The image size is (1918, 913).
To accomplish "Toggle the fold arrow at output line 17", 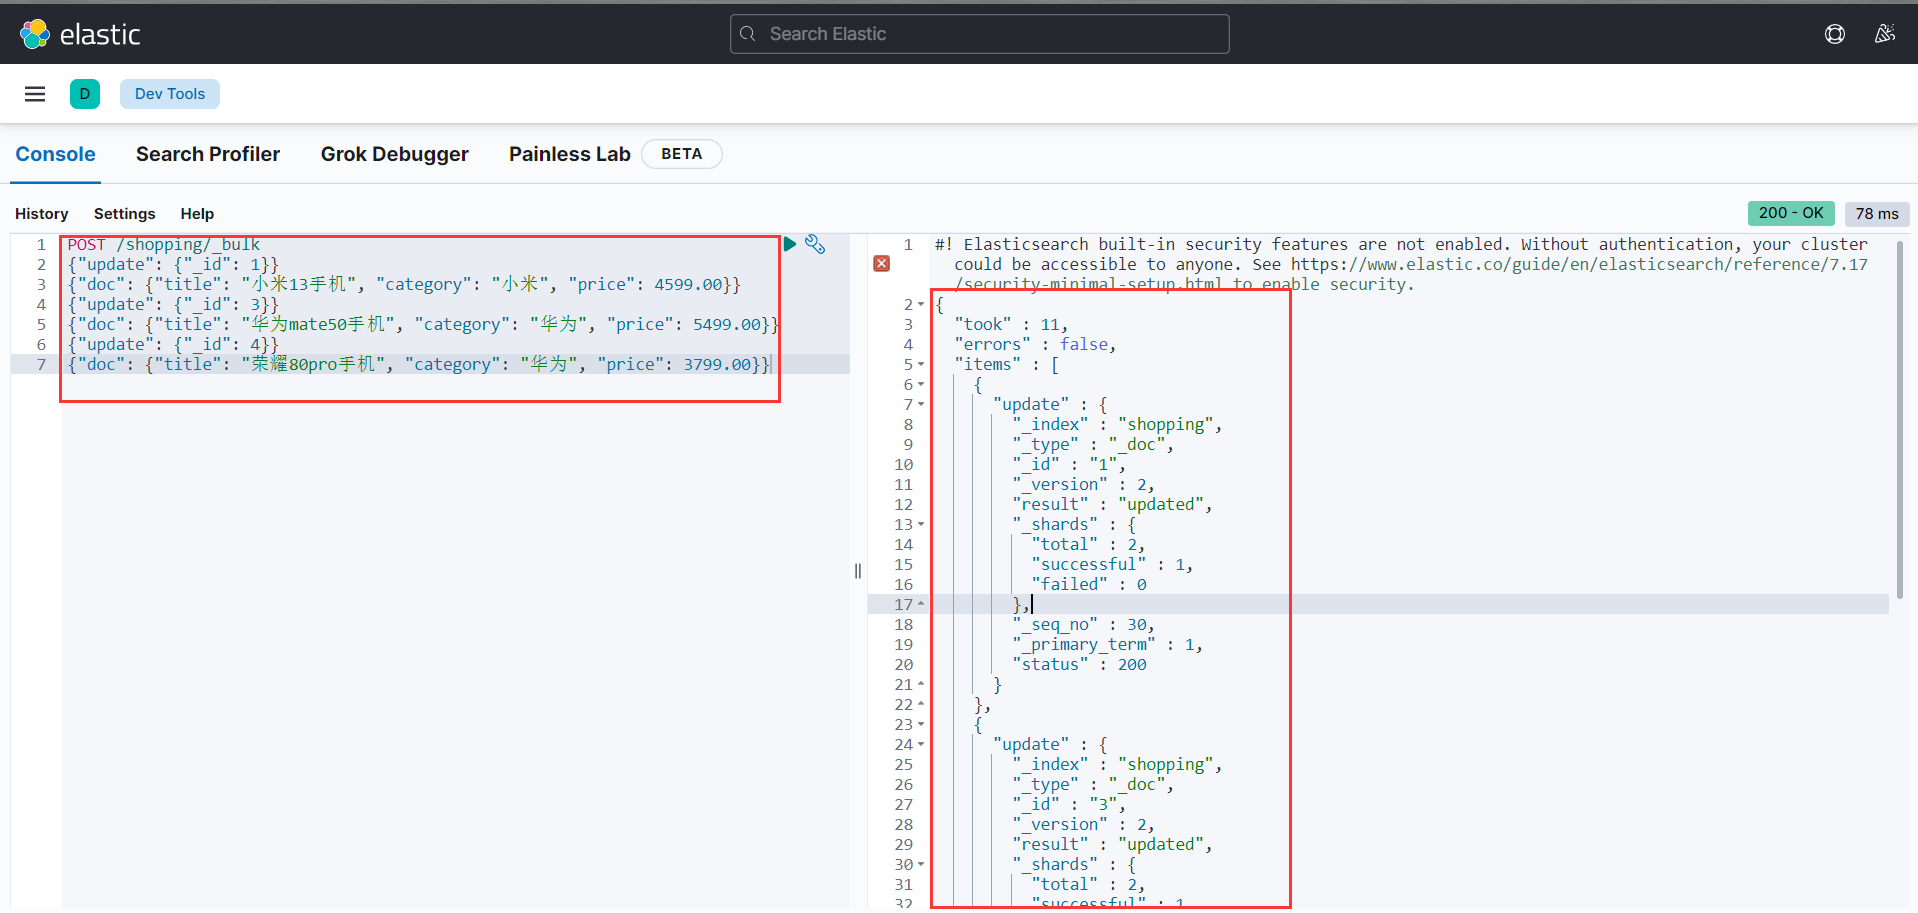I will click(x=921, y=604).
